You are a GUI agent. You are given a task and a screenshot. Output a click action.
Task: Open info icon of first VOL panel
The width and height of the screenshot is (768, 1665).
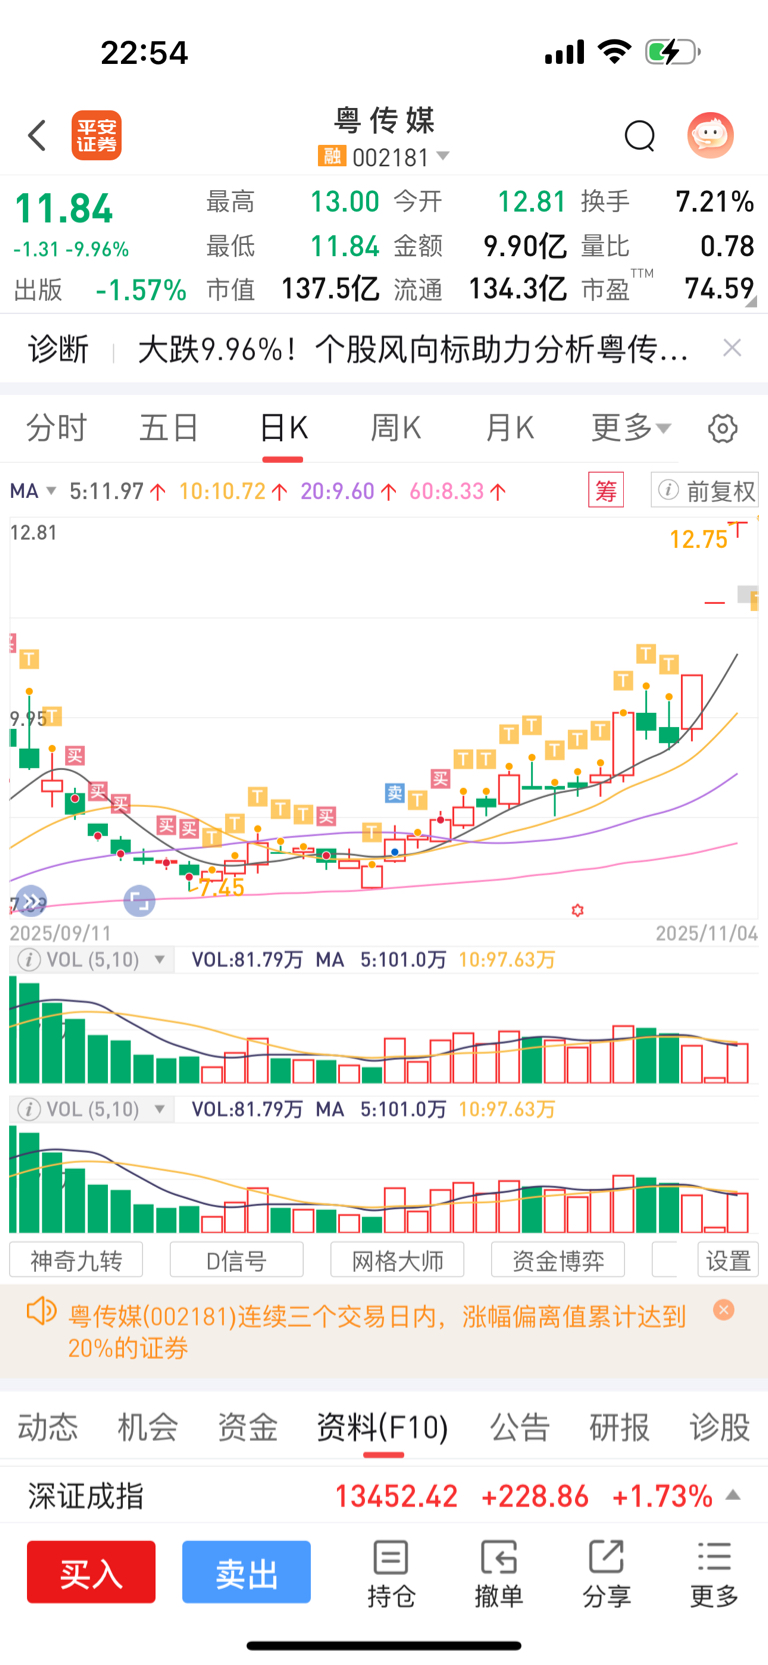click(29, 960)
